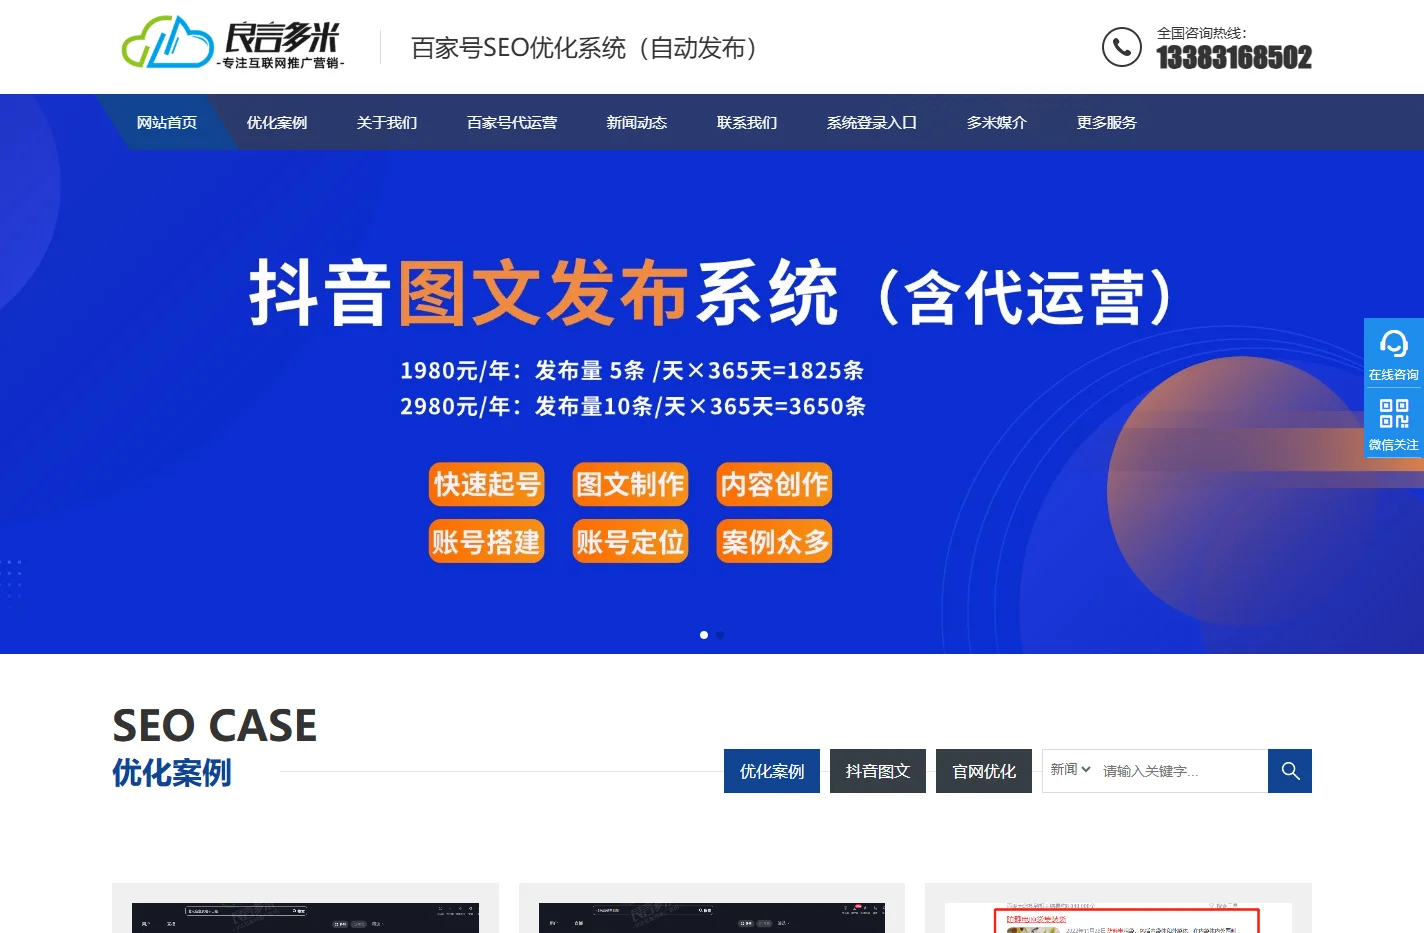The width and height of the screenshot is (1424, 933).
Task: Select the 抖音图文 category tab
Action: (x=878, y=771)
